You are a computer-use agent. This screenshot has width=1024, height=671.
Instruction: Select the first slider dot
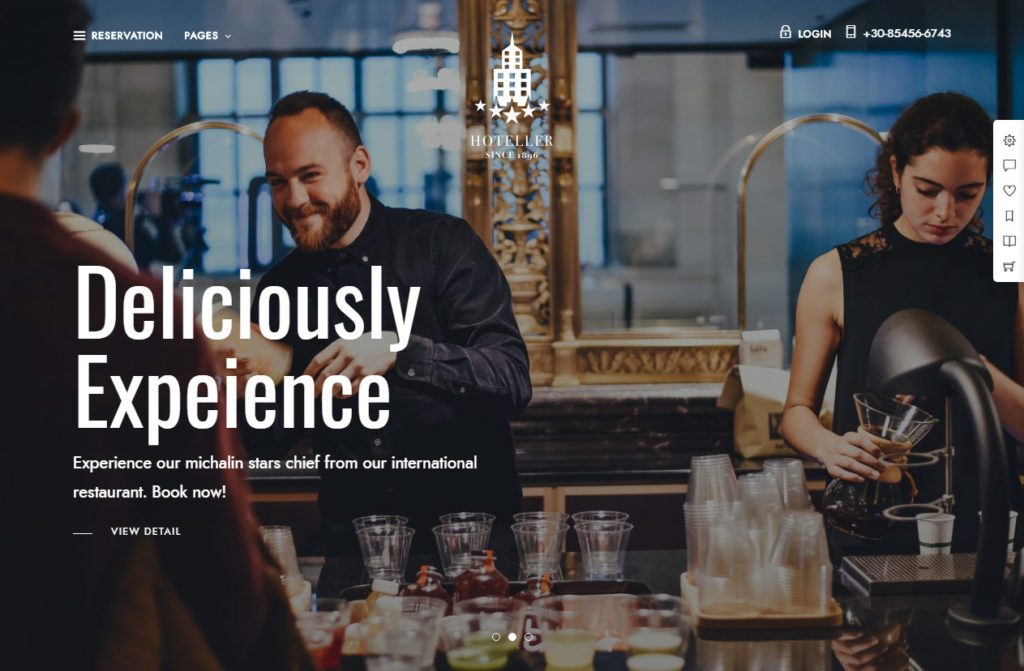tap(496, 637)
